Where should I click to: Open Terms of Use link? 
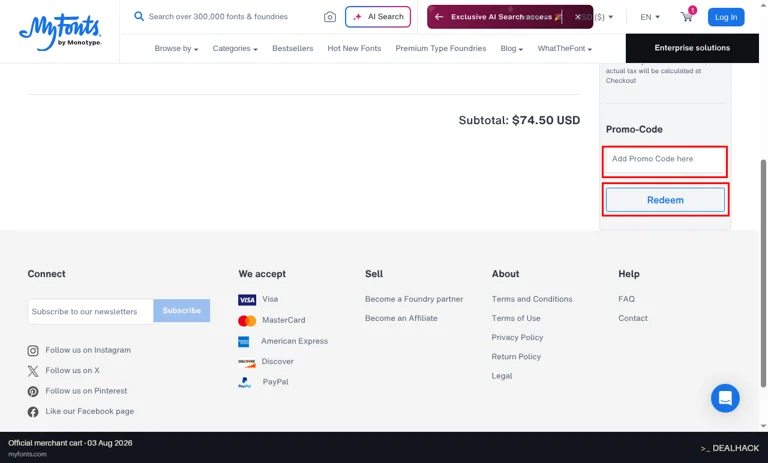[x=516, y=318]
